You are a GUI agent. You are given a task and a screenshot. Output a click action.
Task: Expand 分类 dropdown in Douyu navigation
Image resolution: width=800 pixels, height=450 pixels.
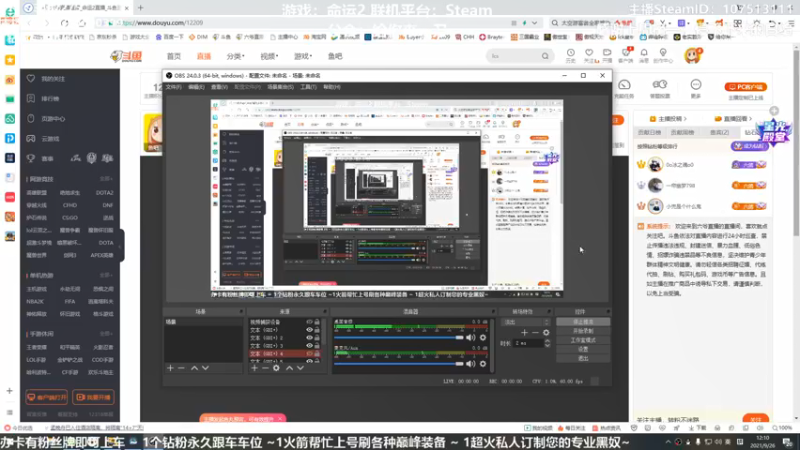[x=236, y=56]
